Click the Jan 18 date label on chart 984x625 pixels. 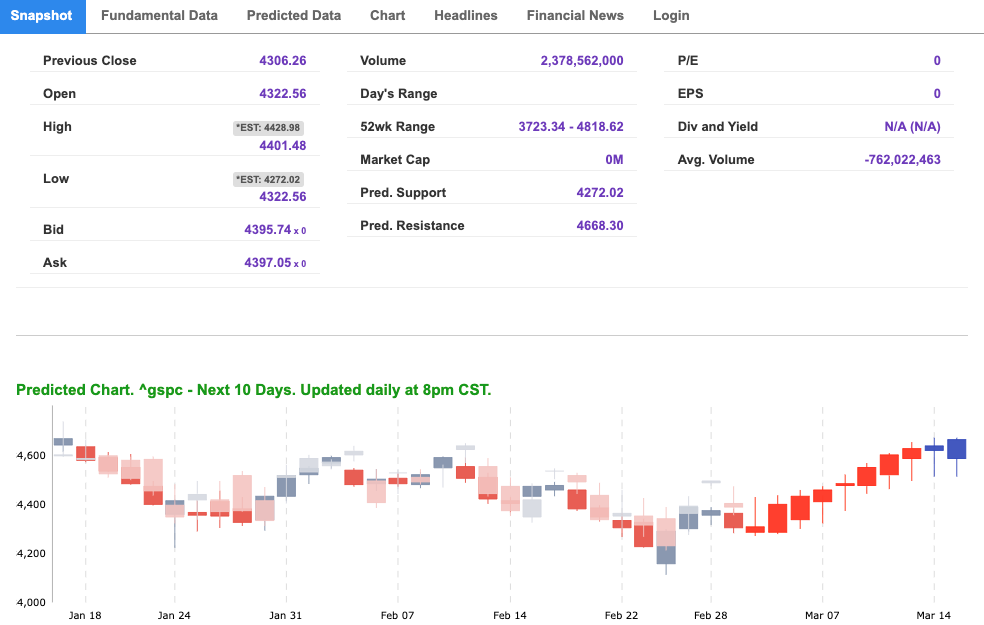pyautogui.click(x=85, y=616)
